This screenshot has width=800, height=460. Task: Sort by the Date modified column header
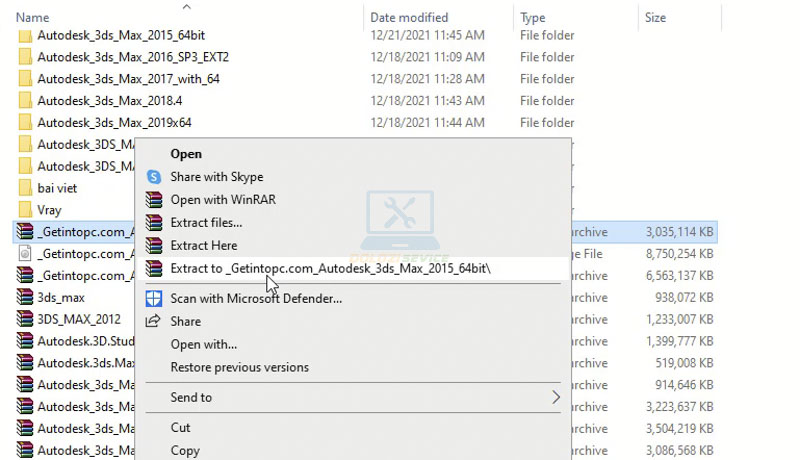click(409, 18)
